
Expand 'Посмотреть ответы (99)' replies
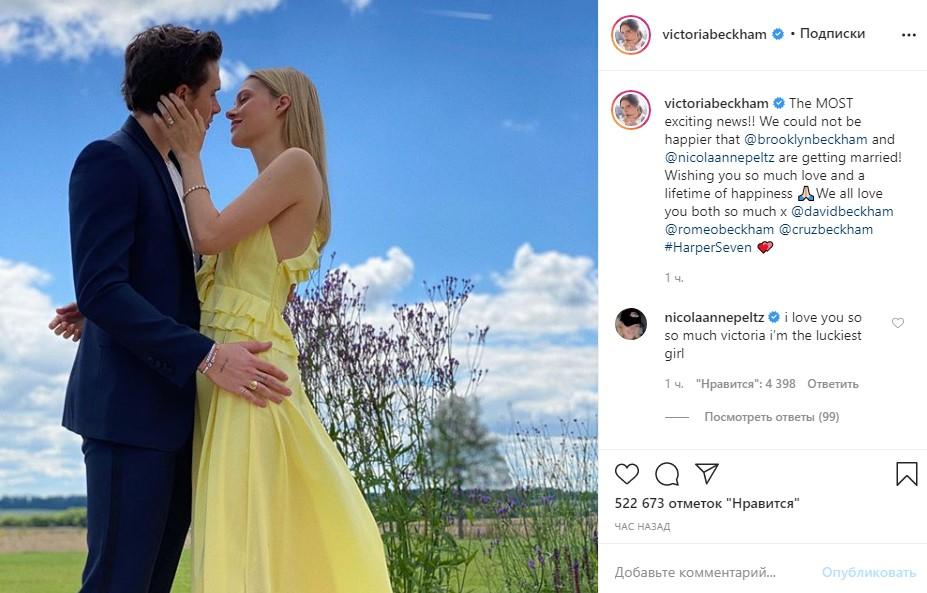[x=772, y=417]
